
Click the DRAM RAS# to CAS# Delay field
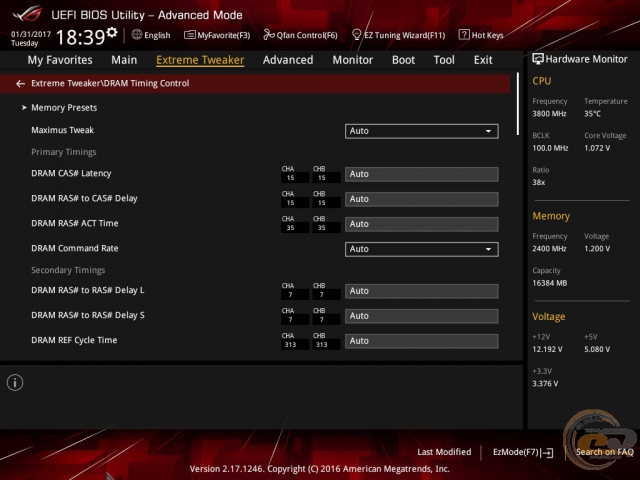[x=422, y=199]
